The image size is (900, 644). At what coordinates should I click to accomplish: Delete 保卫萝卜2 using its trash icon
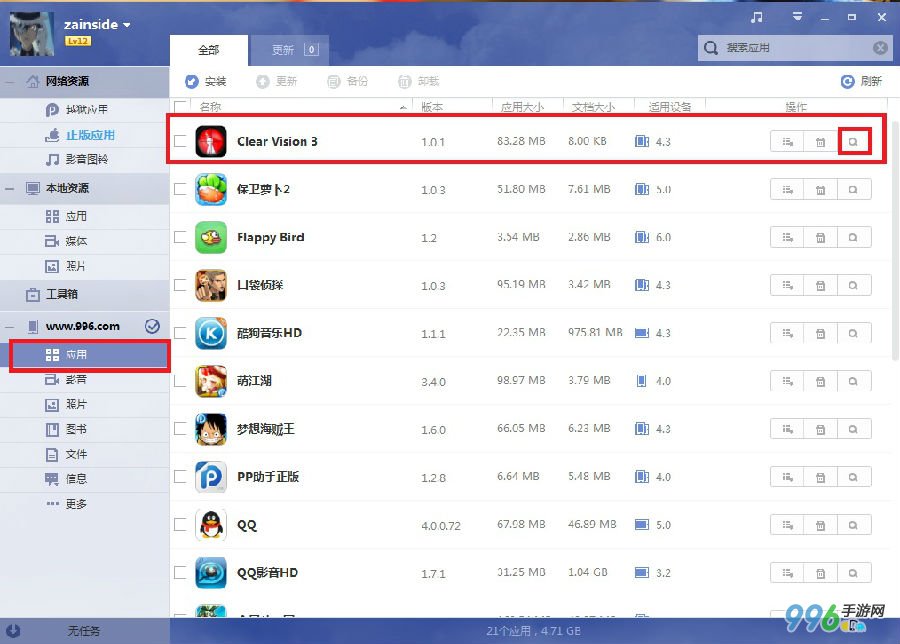(x=820, y=189)
